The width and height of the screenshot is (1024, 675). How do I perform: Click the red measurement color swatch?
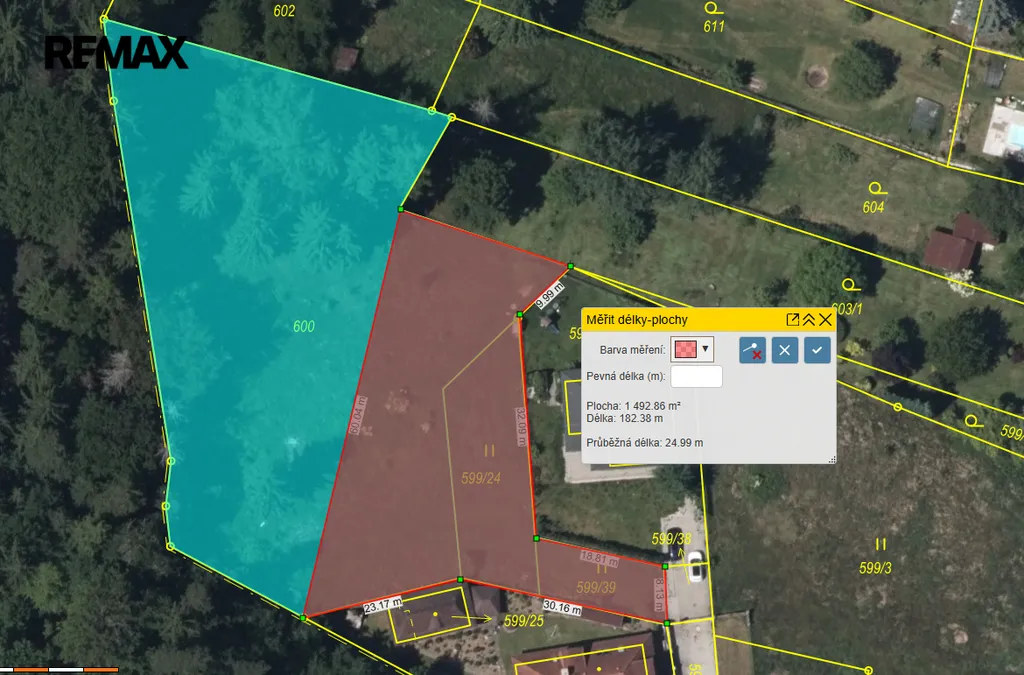(686, 349)
